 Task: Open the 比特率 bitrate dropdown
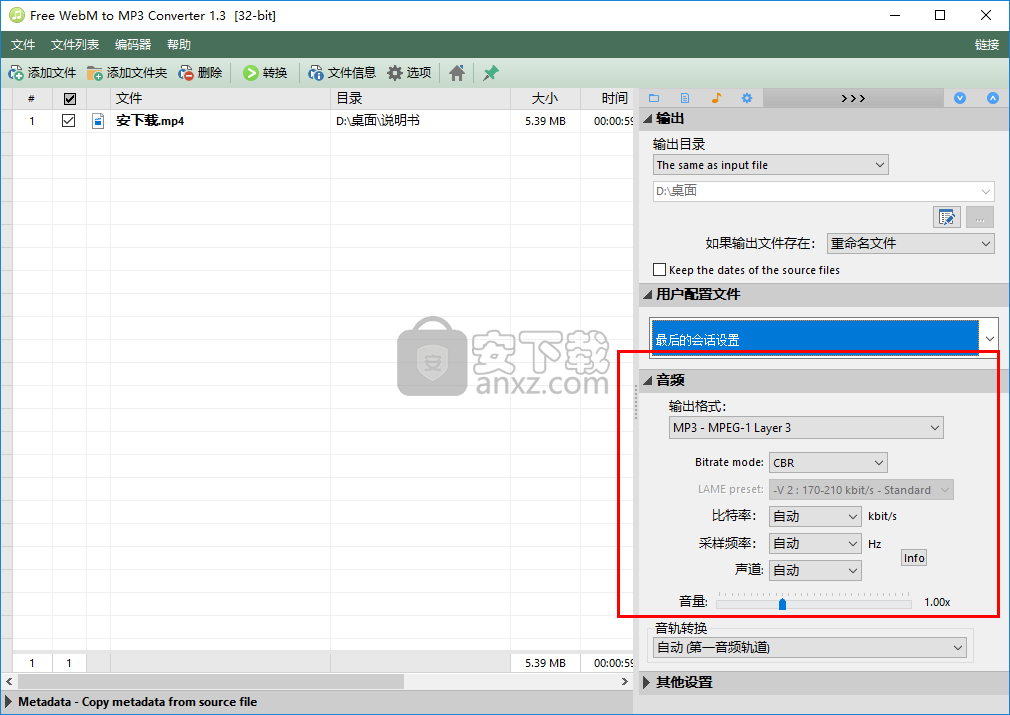pos(814,516)
